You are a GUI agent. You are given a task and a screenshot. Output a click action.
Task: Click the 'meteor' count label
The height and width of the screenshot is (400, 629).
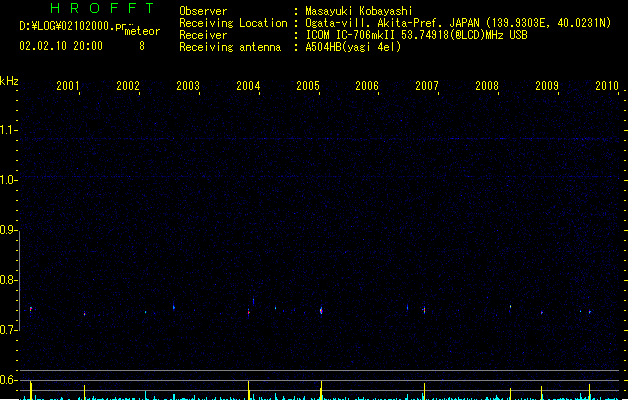(x=142, y=31)
